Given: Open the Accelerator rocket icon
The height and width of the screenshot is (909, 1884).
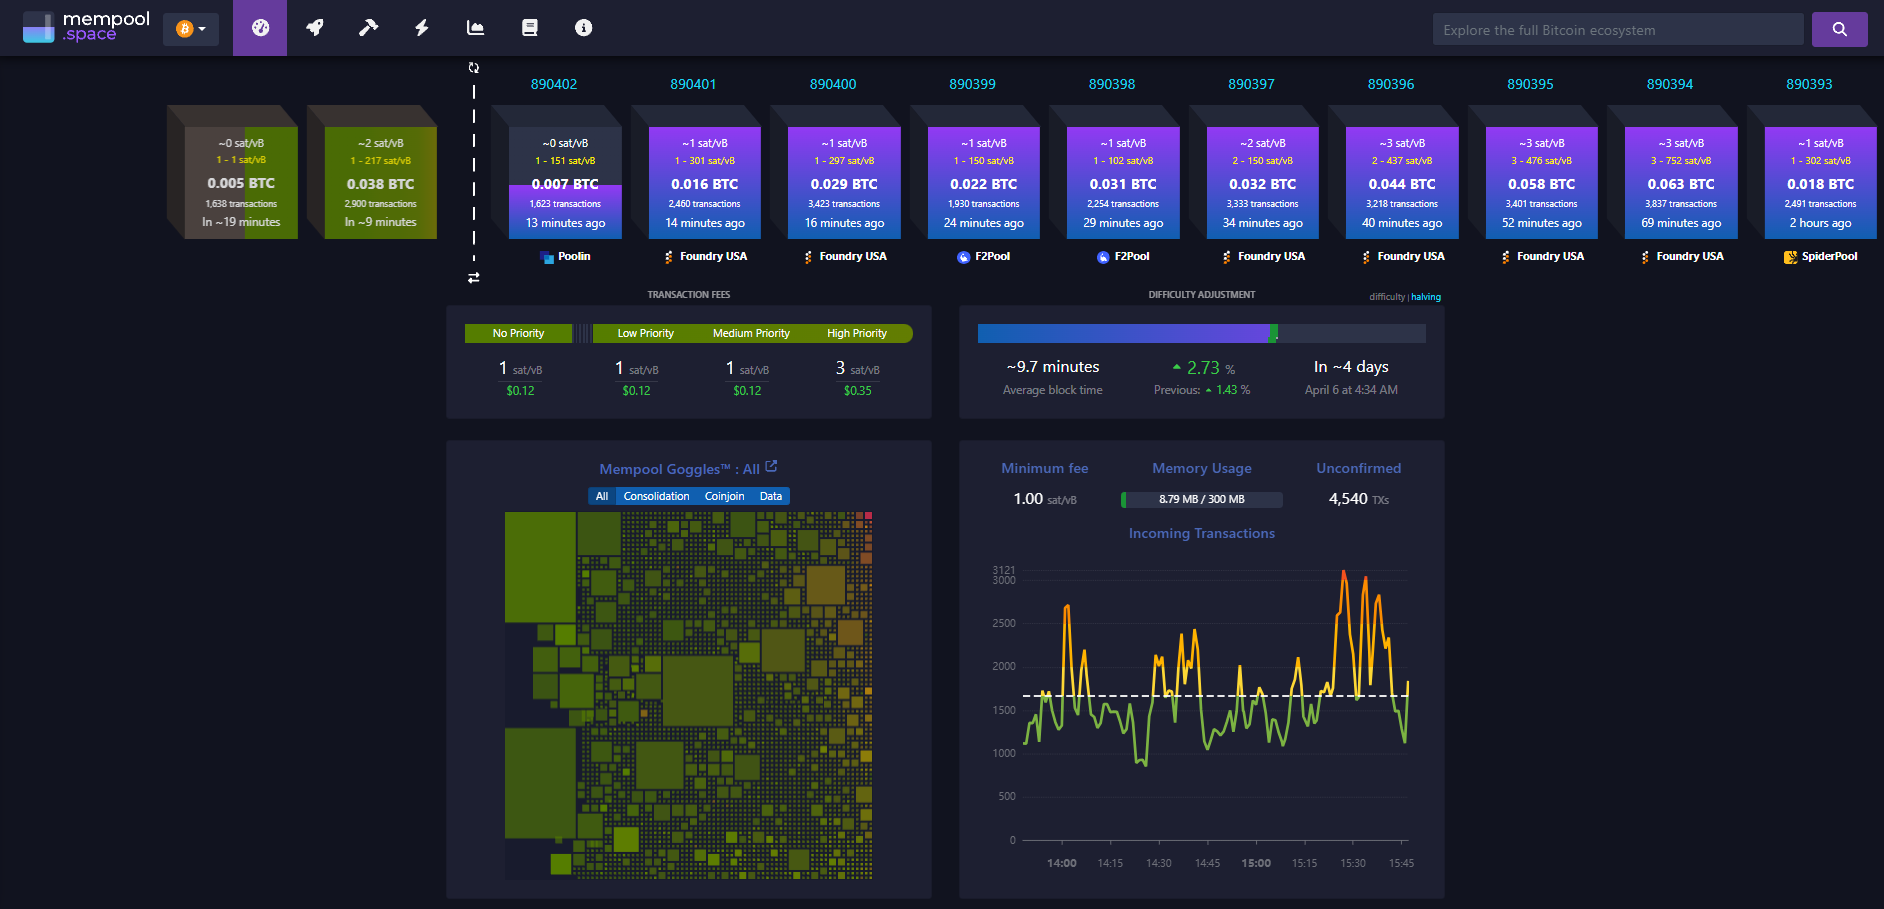Looking at the screenshot, I should point(314,28).
